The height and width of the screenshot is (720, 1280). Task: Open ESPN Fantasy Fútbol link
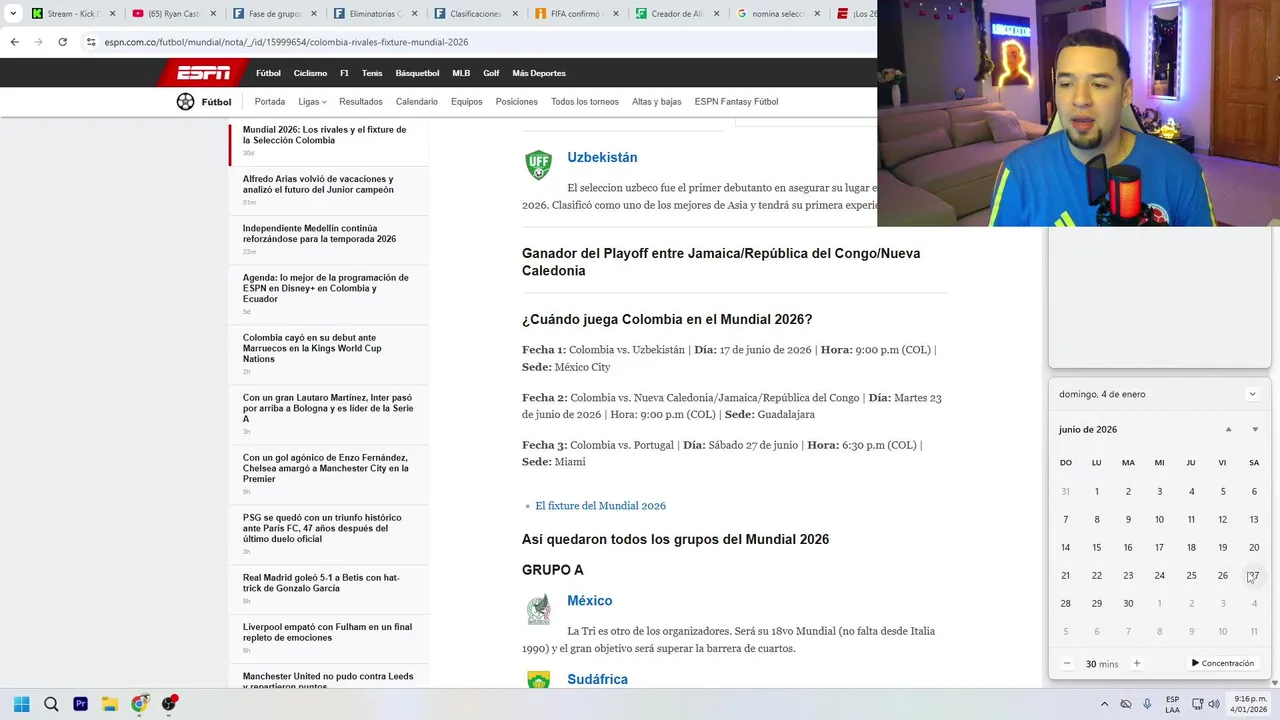[736, 101]
